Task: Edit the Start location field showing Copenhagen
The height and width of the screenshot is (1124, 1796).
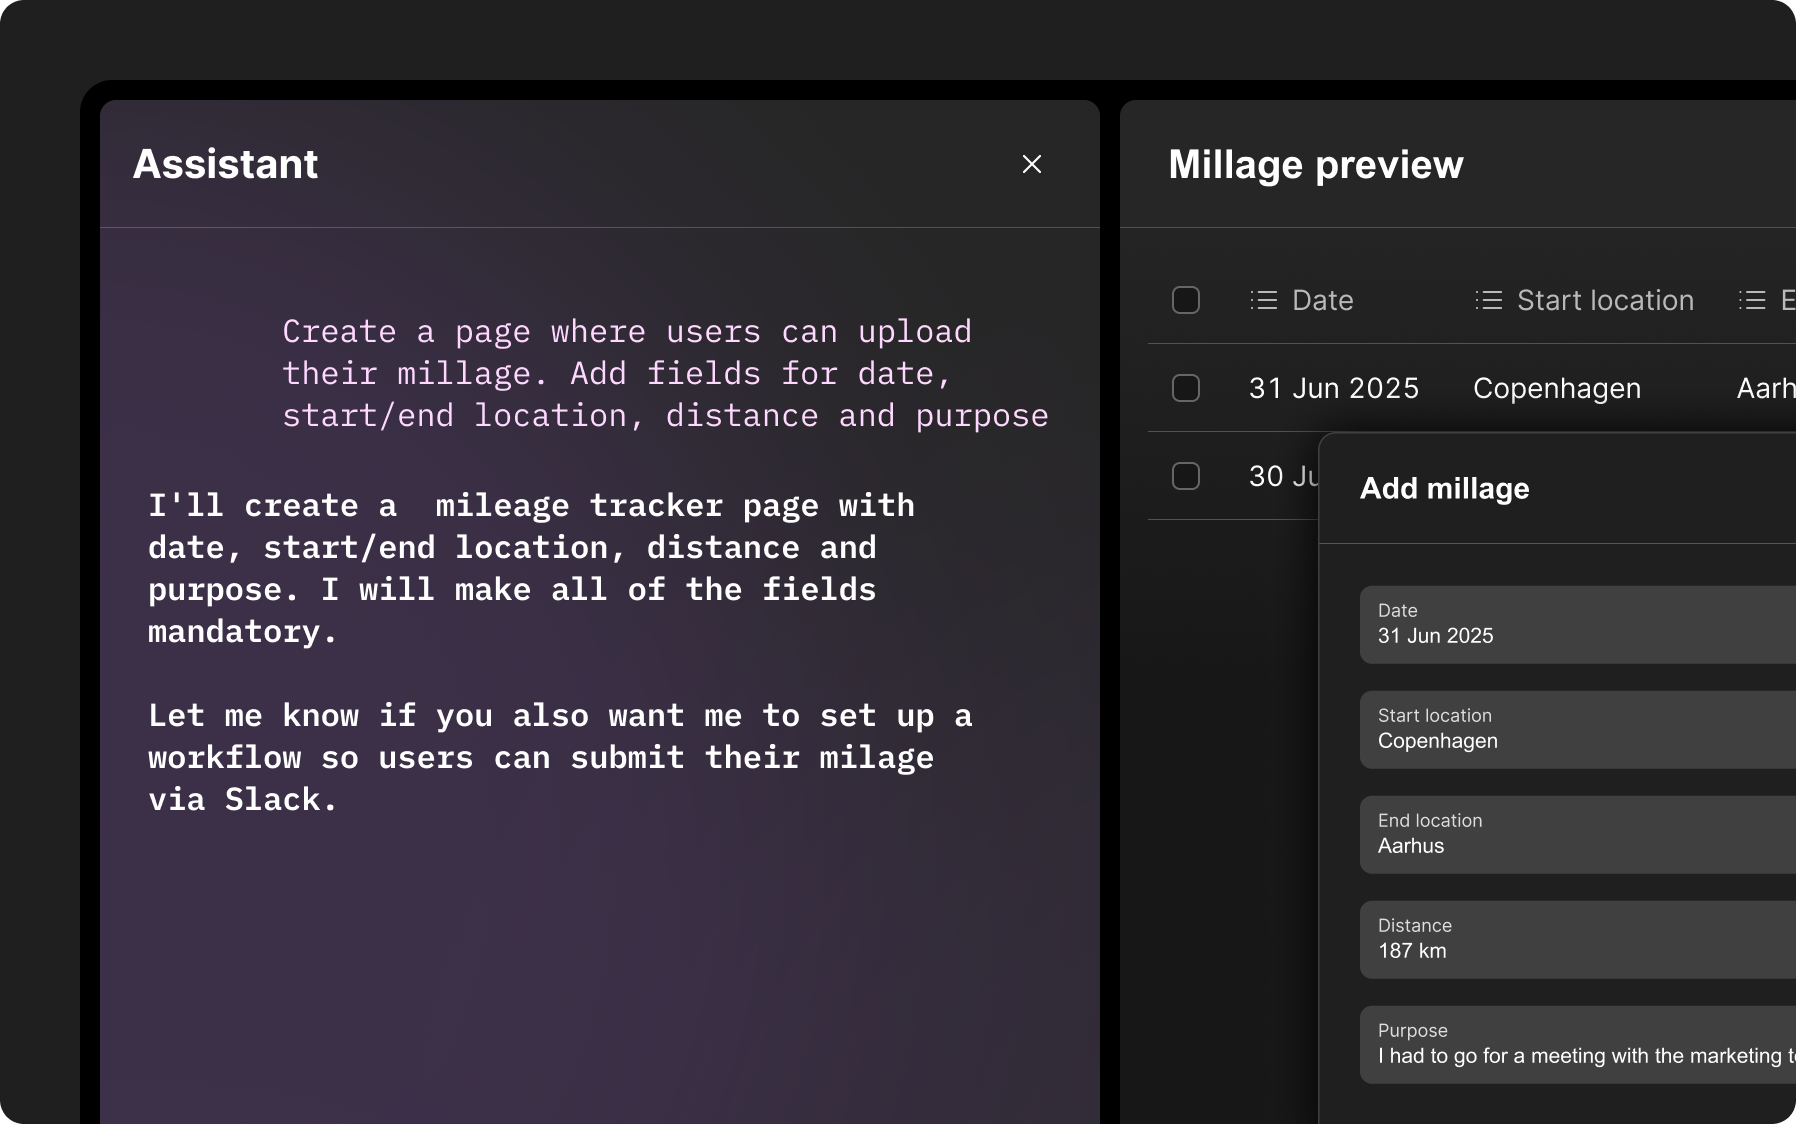Action: pyautogui.click(x=1578, y=730)
